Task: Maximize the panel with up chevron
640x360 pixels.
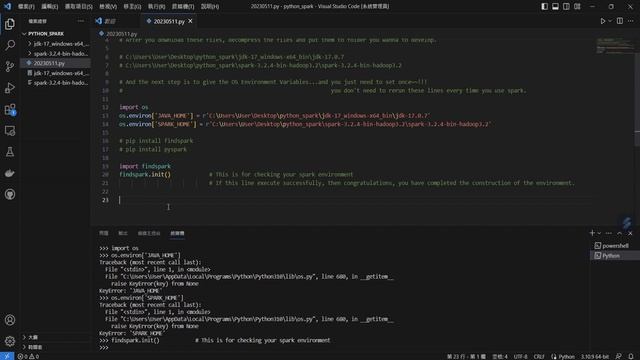Action: pyautogui.click(x=620, y=233)
